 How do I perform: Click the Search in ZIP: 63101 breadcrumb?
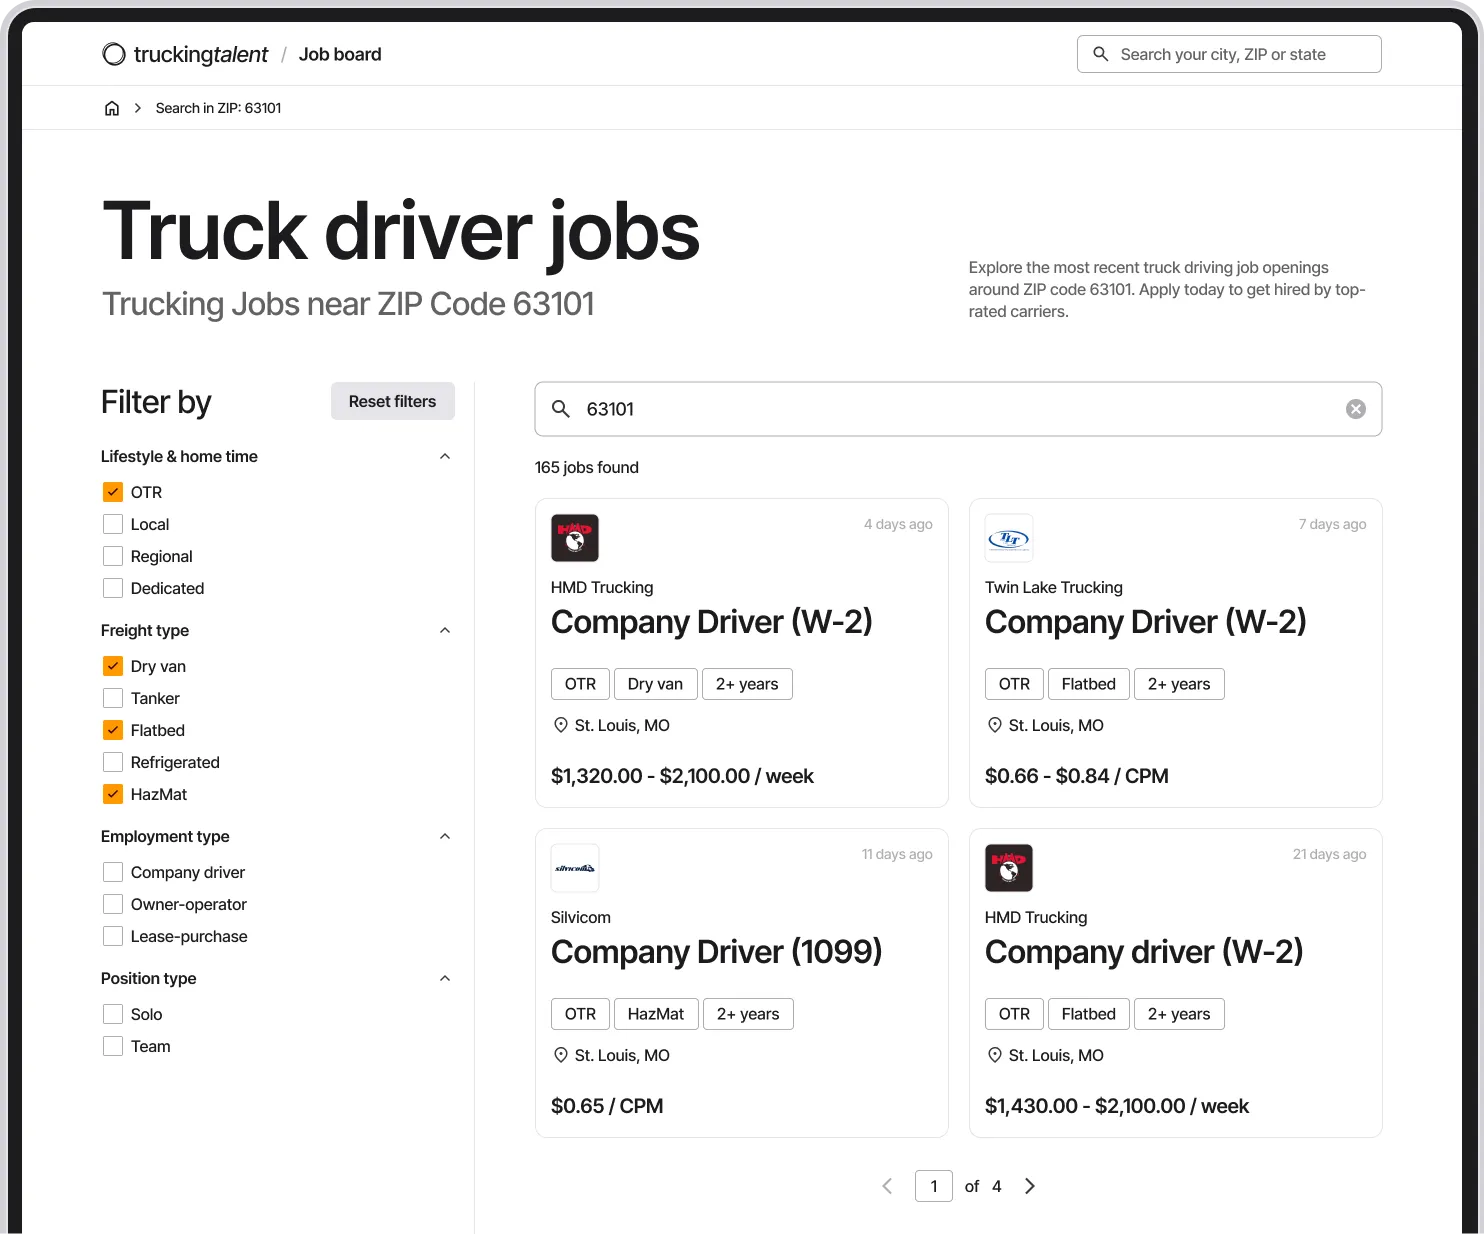[218, 107]
